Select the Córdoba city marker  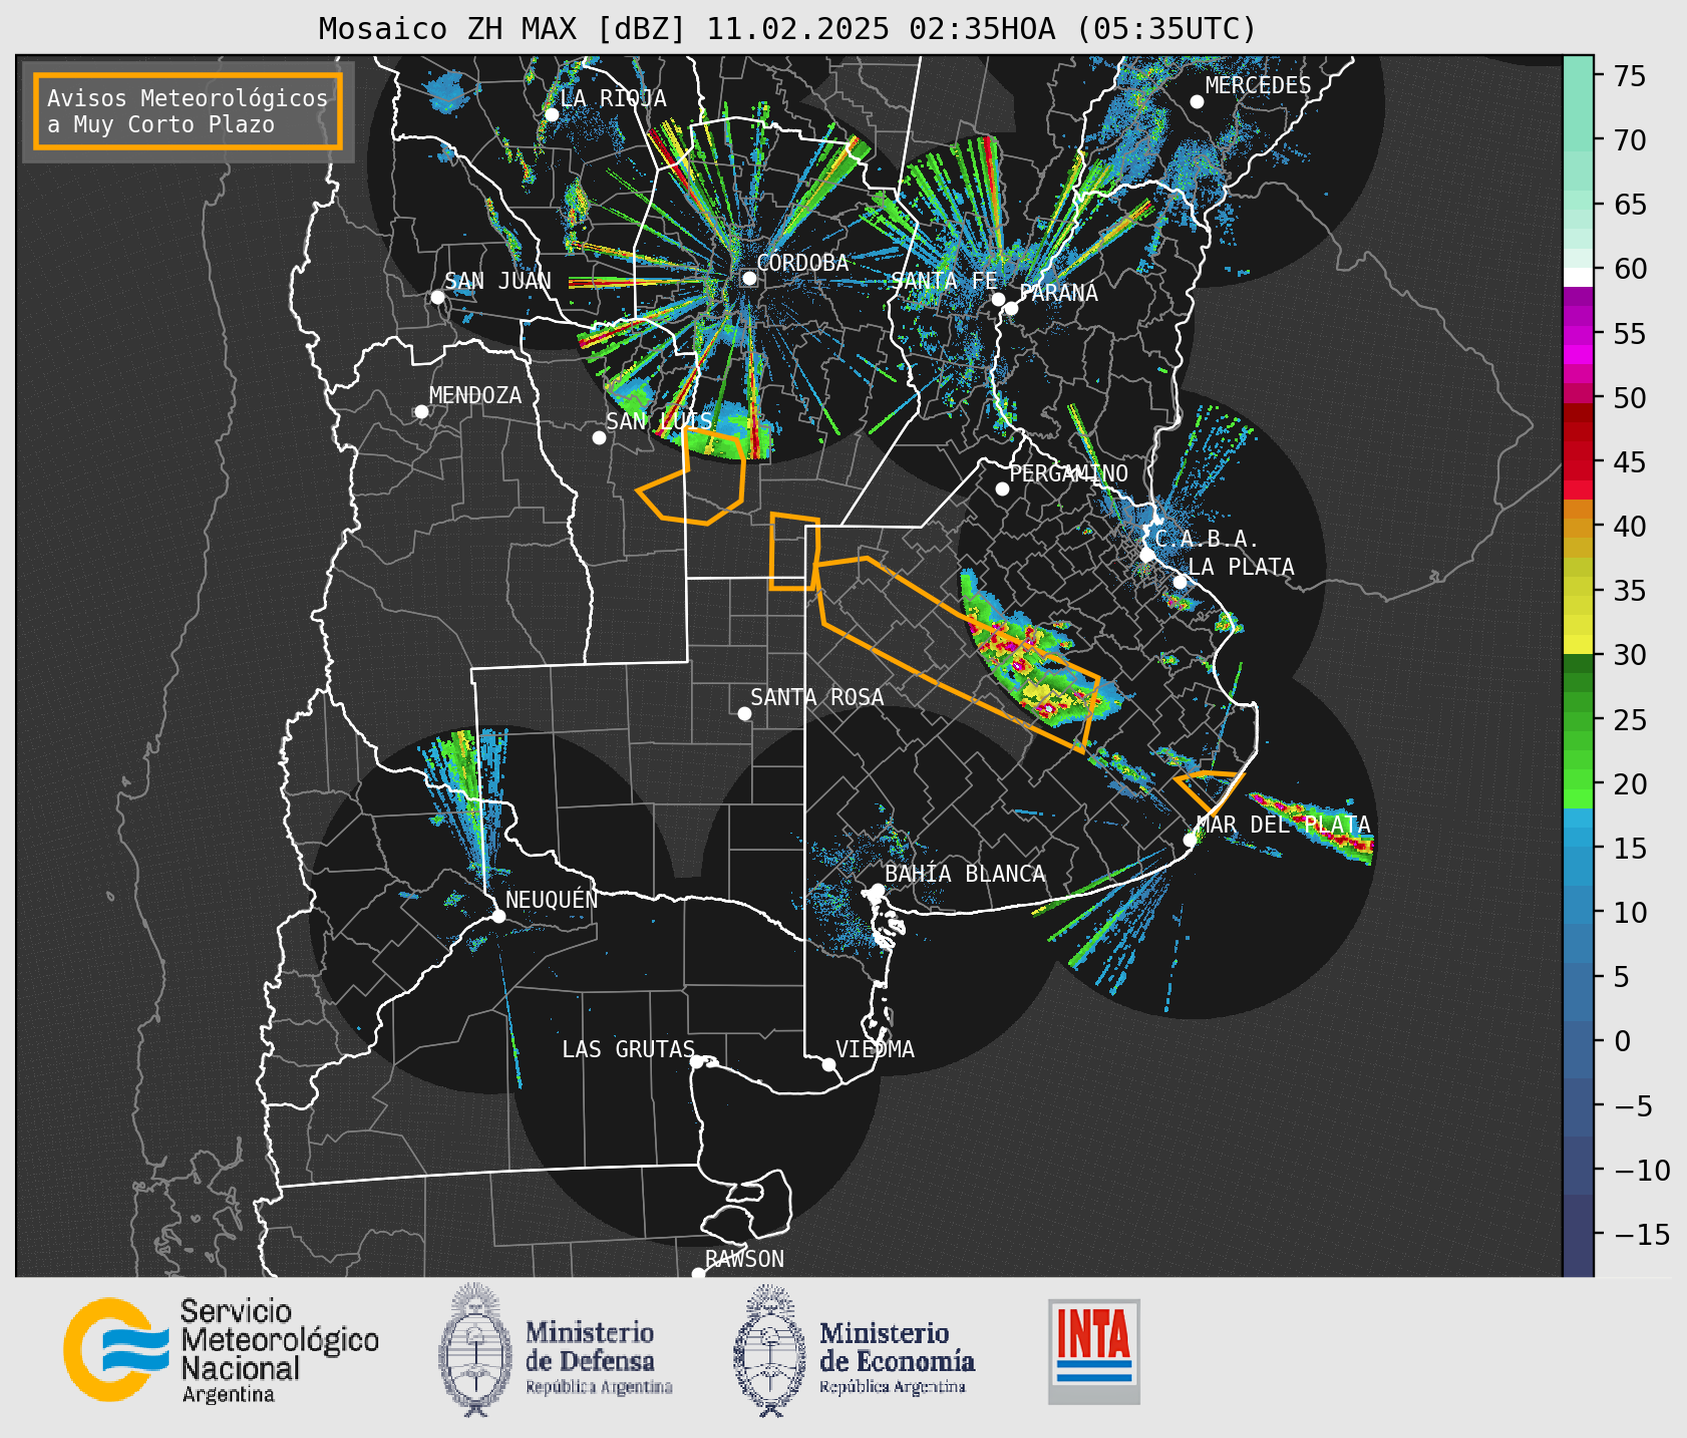[749, 278]
